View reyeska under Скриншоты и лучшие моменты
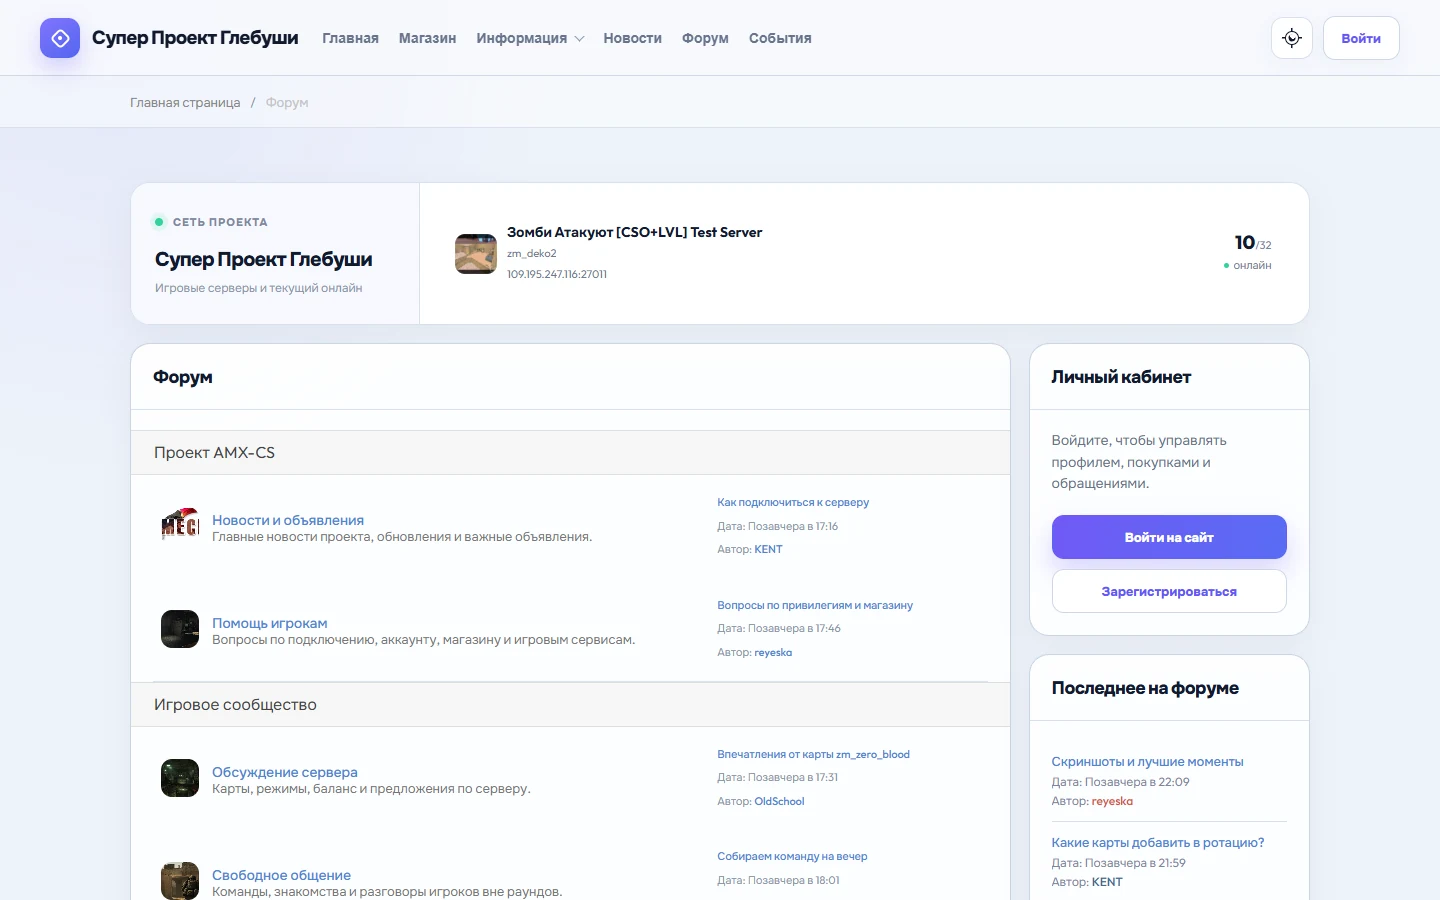The image size is (1440, 900). coord(1112,801)
